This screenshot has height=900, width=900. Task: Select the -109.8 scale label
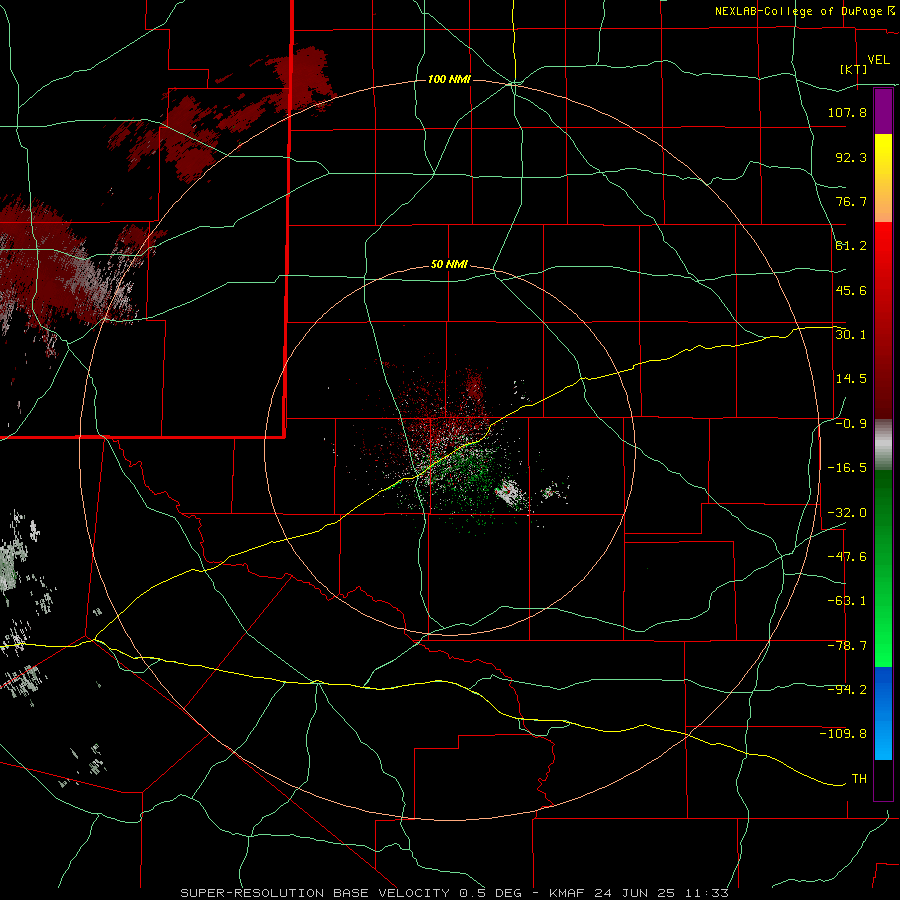843,734
